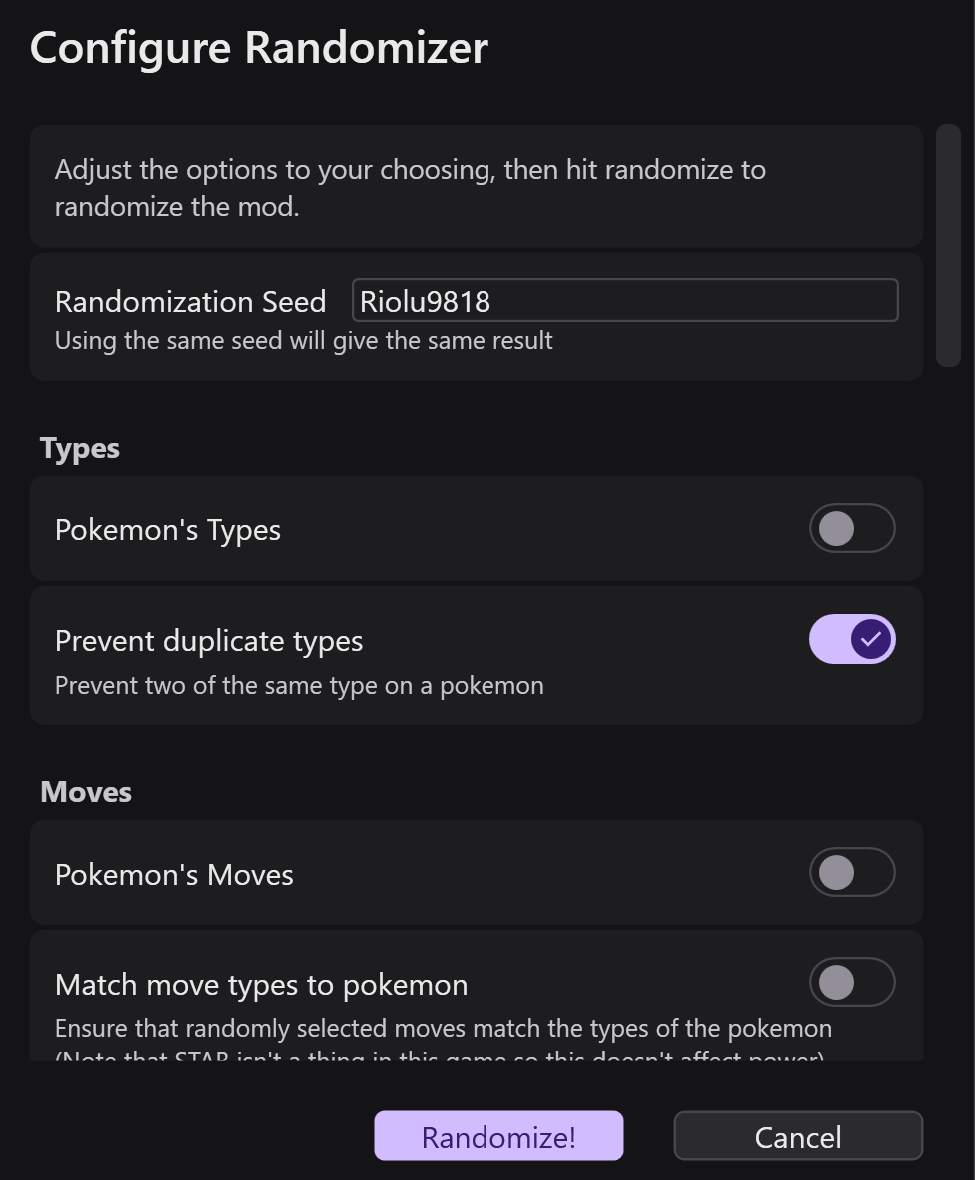Click the Prevent duplicate types label text
The image size is (975, 1180).
[x=209, y=641]
